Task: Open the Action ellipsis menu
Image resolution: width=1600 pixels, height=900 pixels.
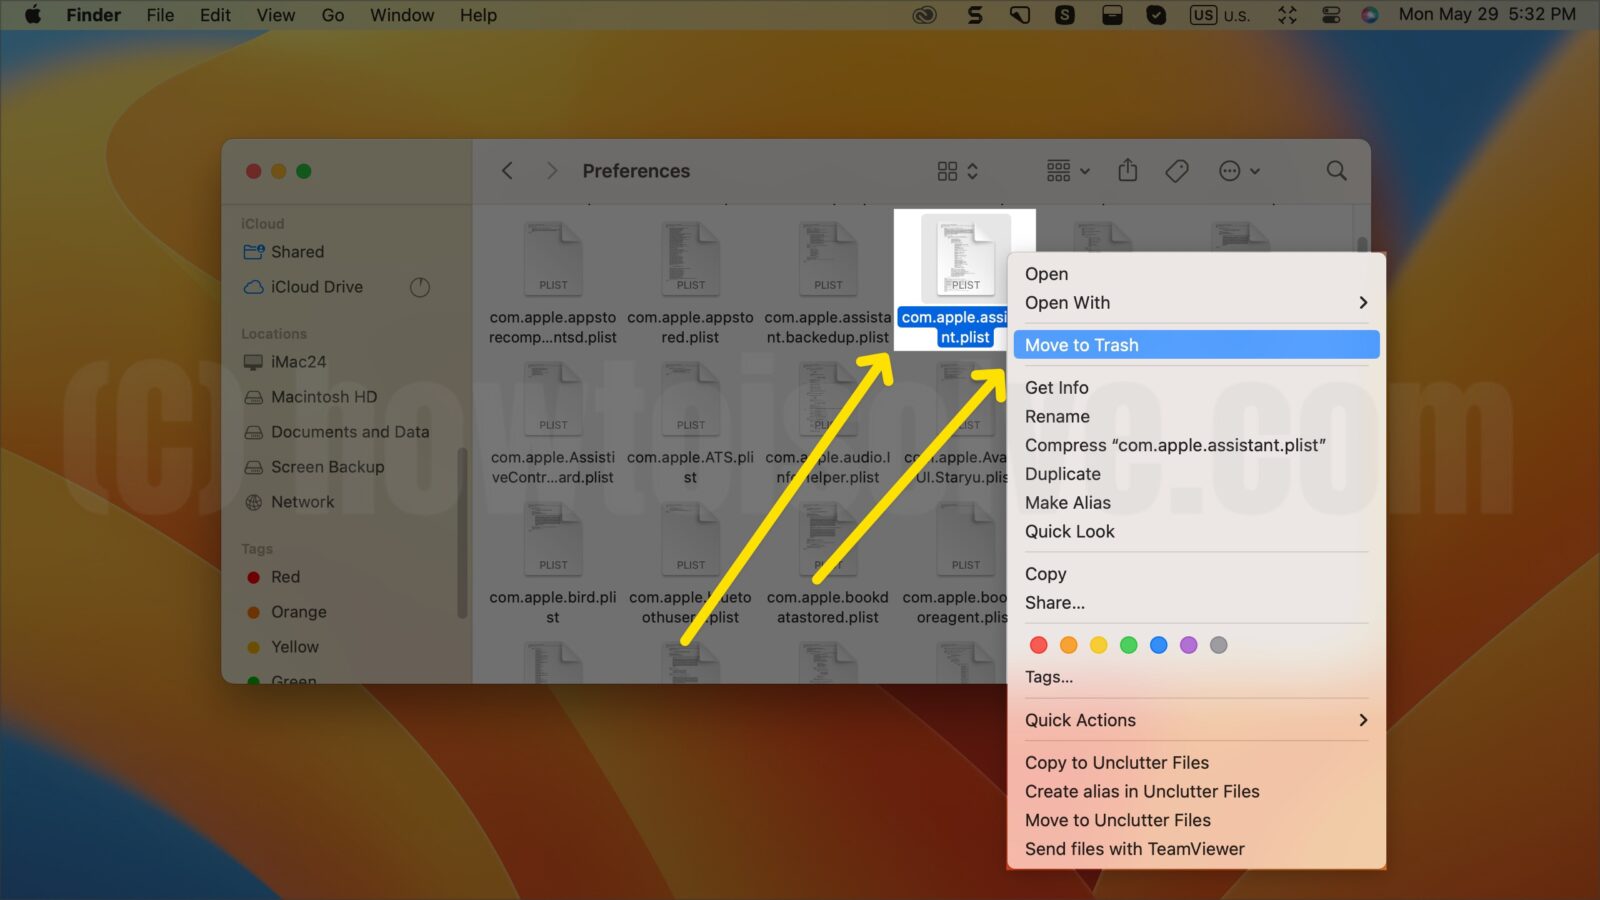Action: click(x=1239, y=171)
